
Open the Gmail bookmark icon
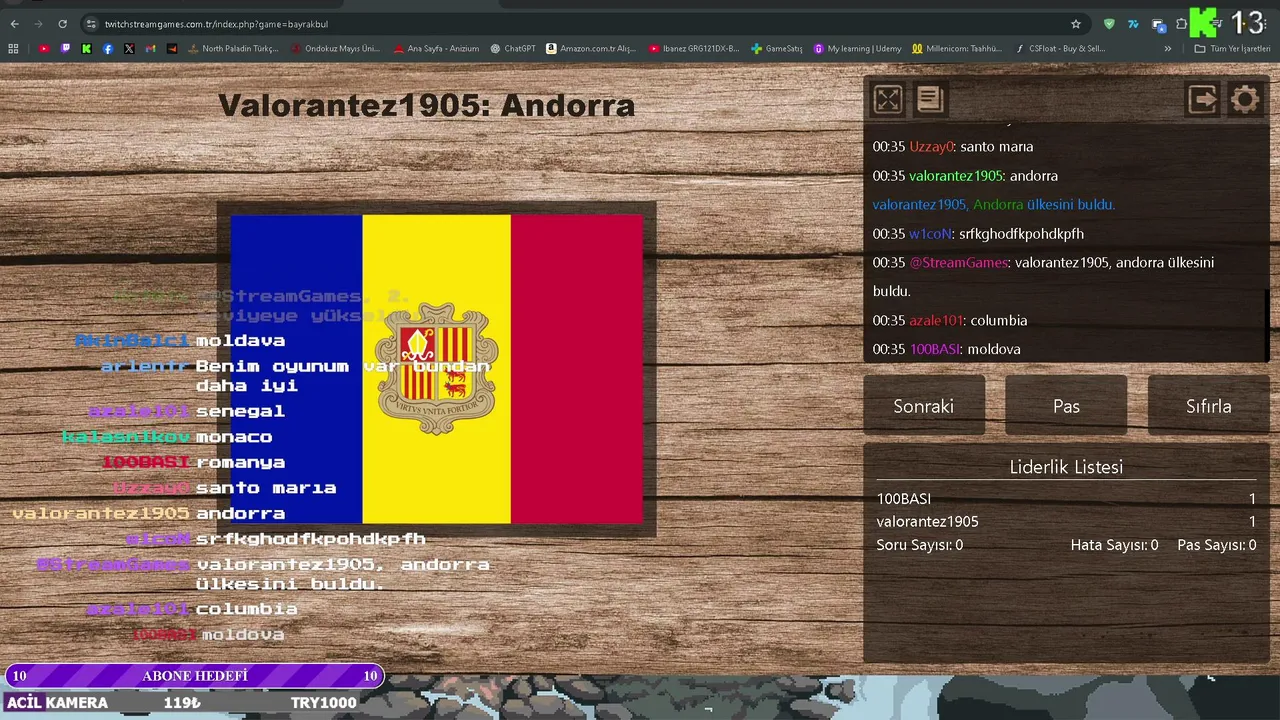pos(151,48)
